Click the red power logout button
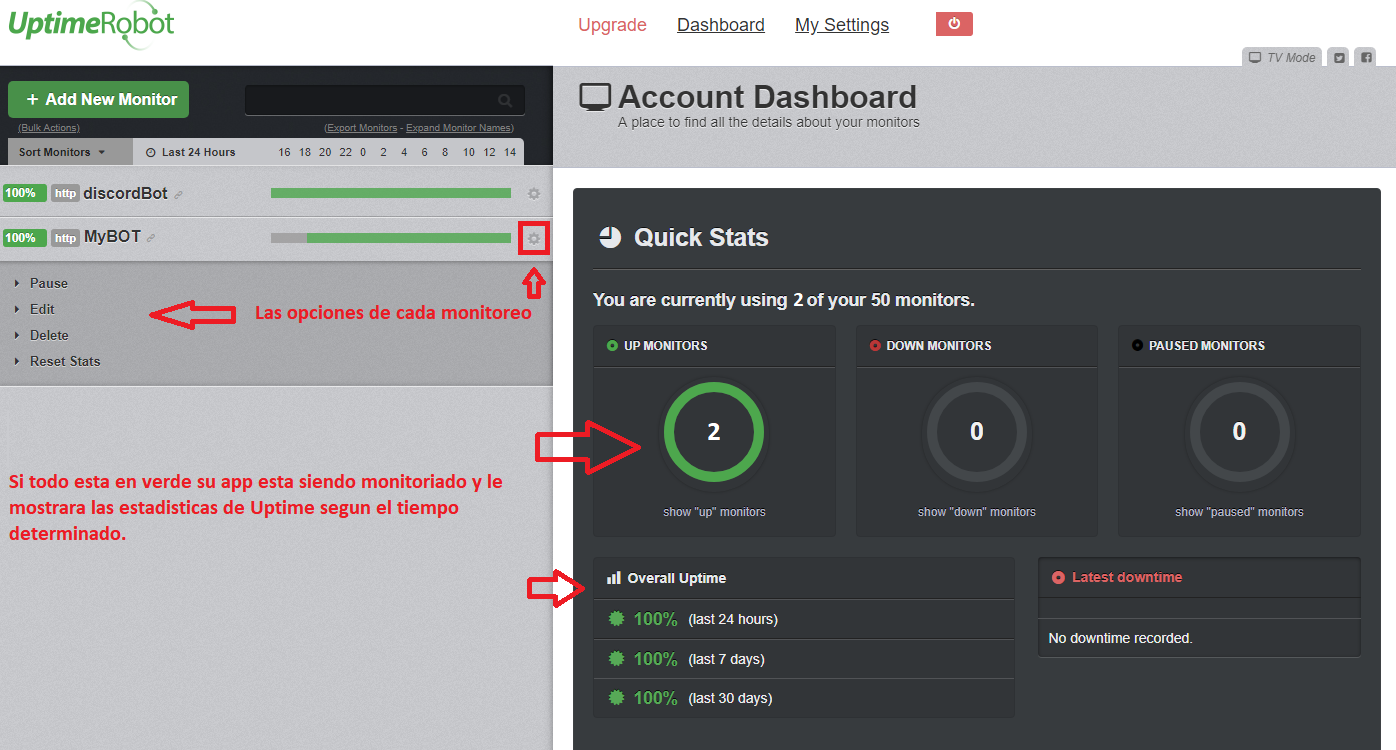1396x750 pixels. (x=954, y=24)
